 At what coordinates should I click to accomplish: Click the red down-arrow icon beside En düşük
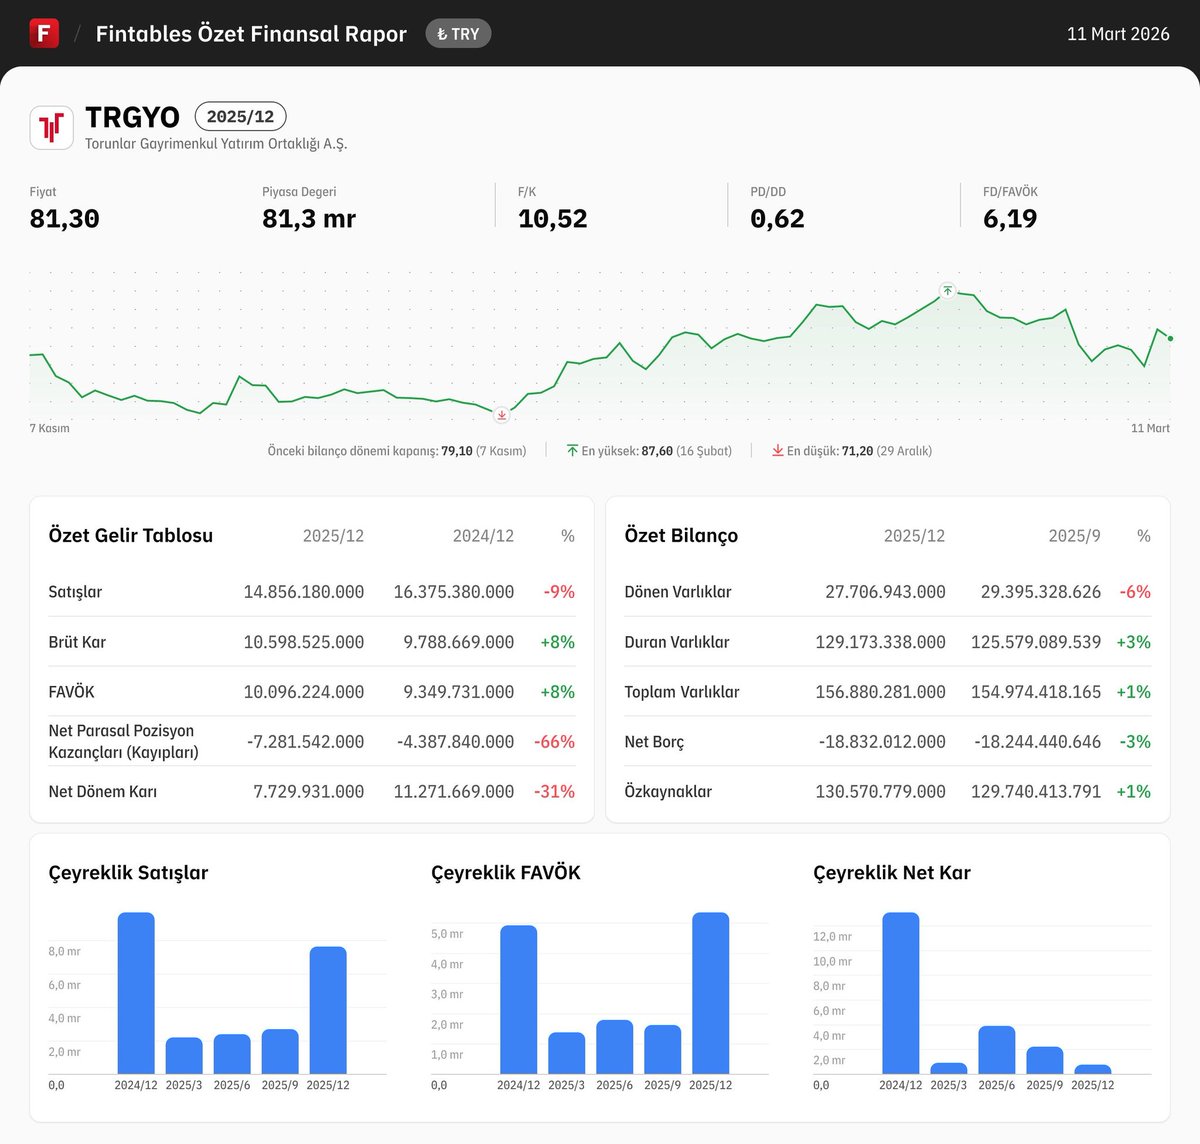click(778, 451)
